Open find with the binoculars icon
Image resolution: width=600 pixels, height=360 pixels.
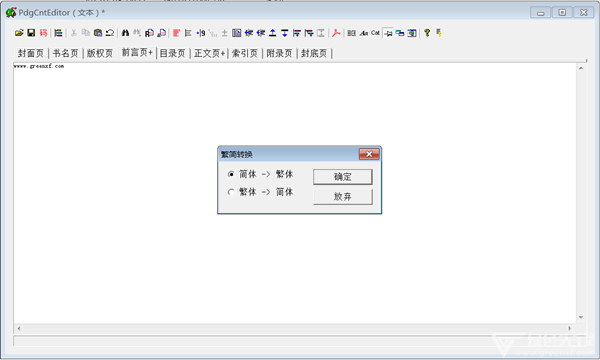[x=125, y=33]
